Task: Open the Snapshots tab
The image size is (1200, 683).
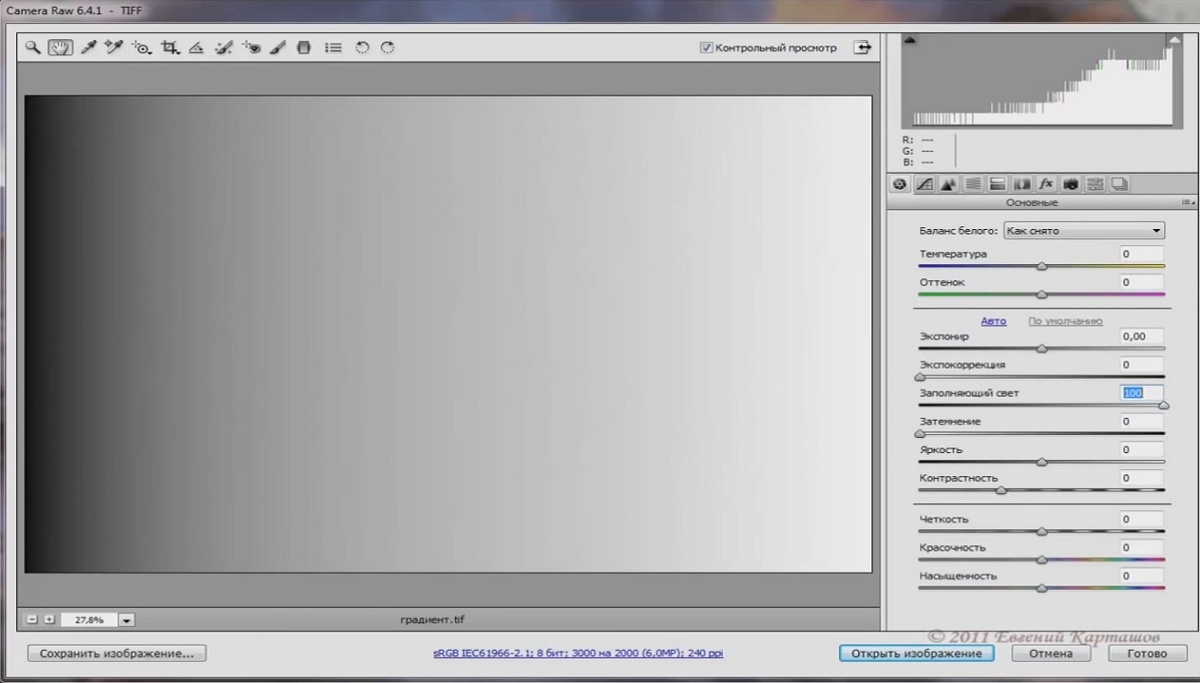Action: 1119,184
